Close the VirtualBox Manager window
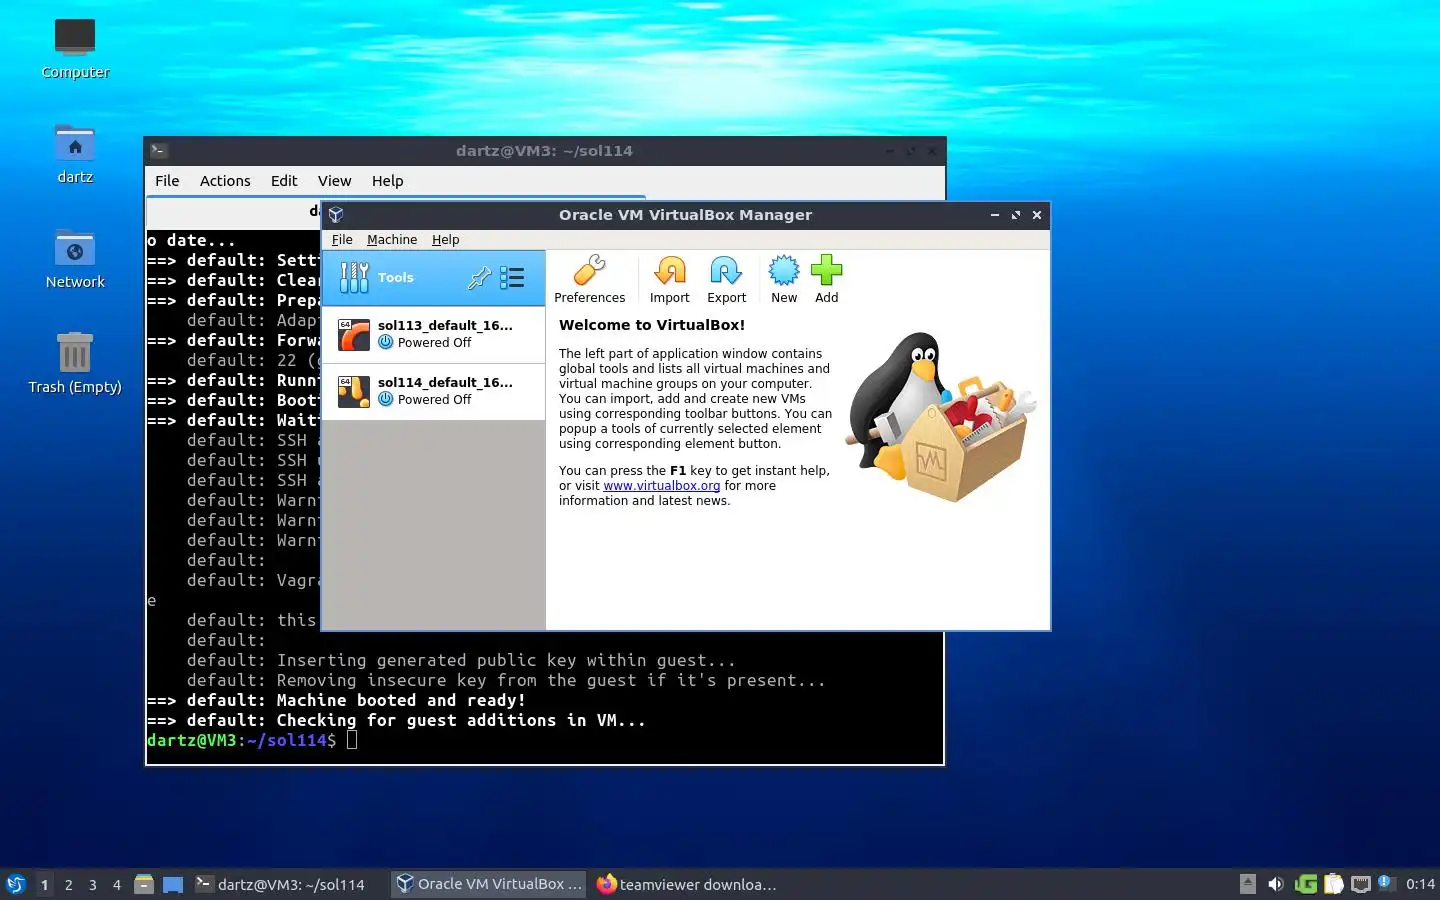 pos(1037,215)
